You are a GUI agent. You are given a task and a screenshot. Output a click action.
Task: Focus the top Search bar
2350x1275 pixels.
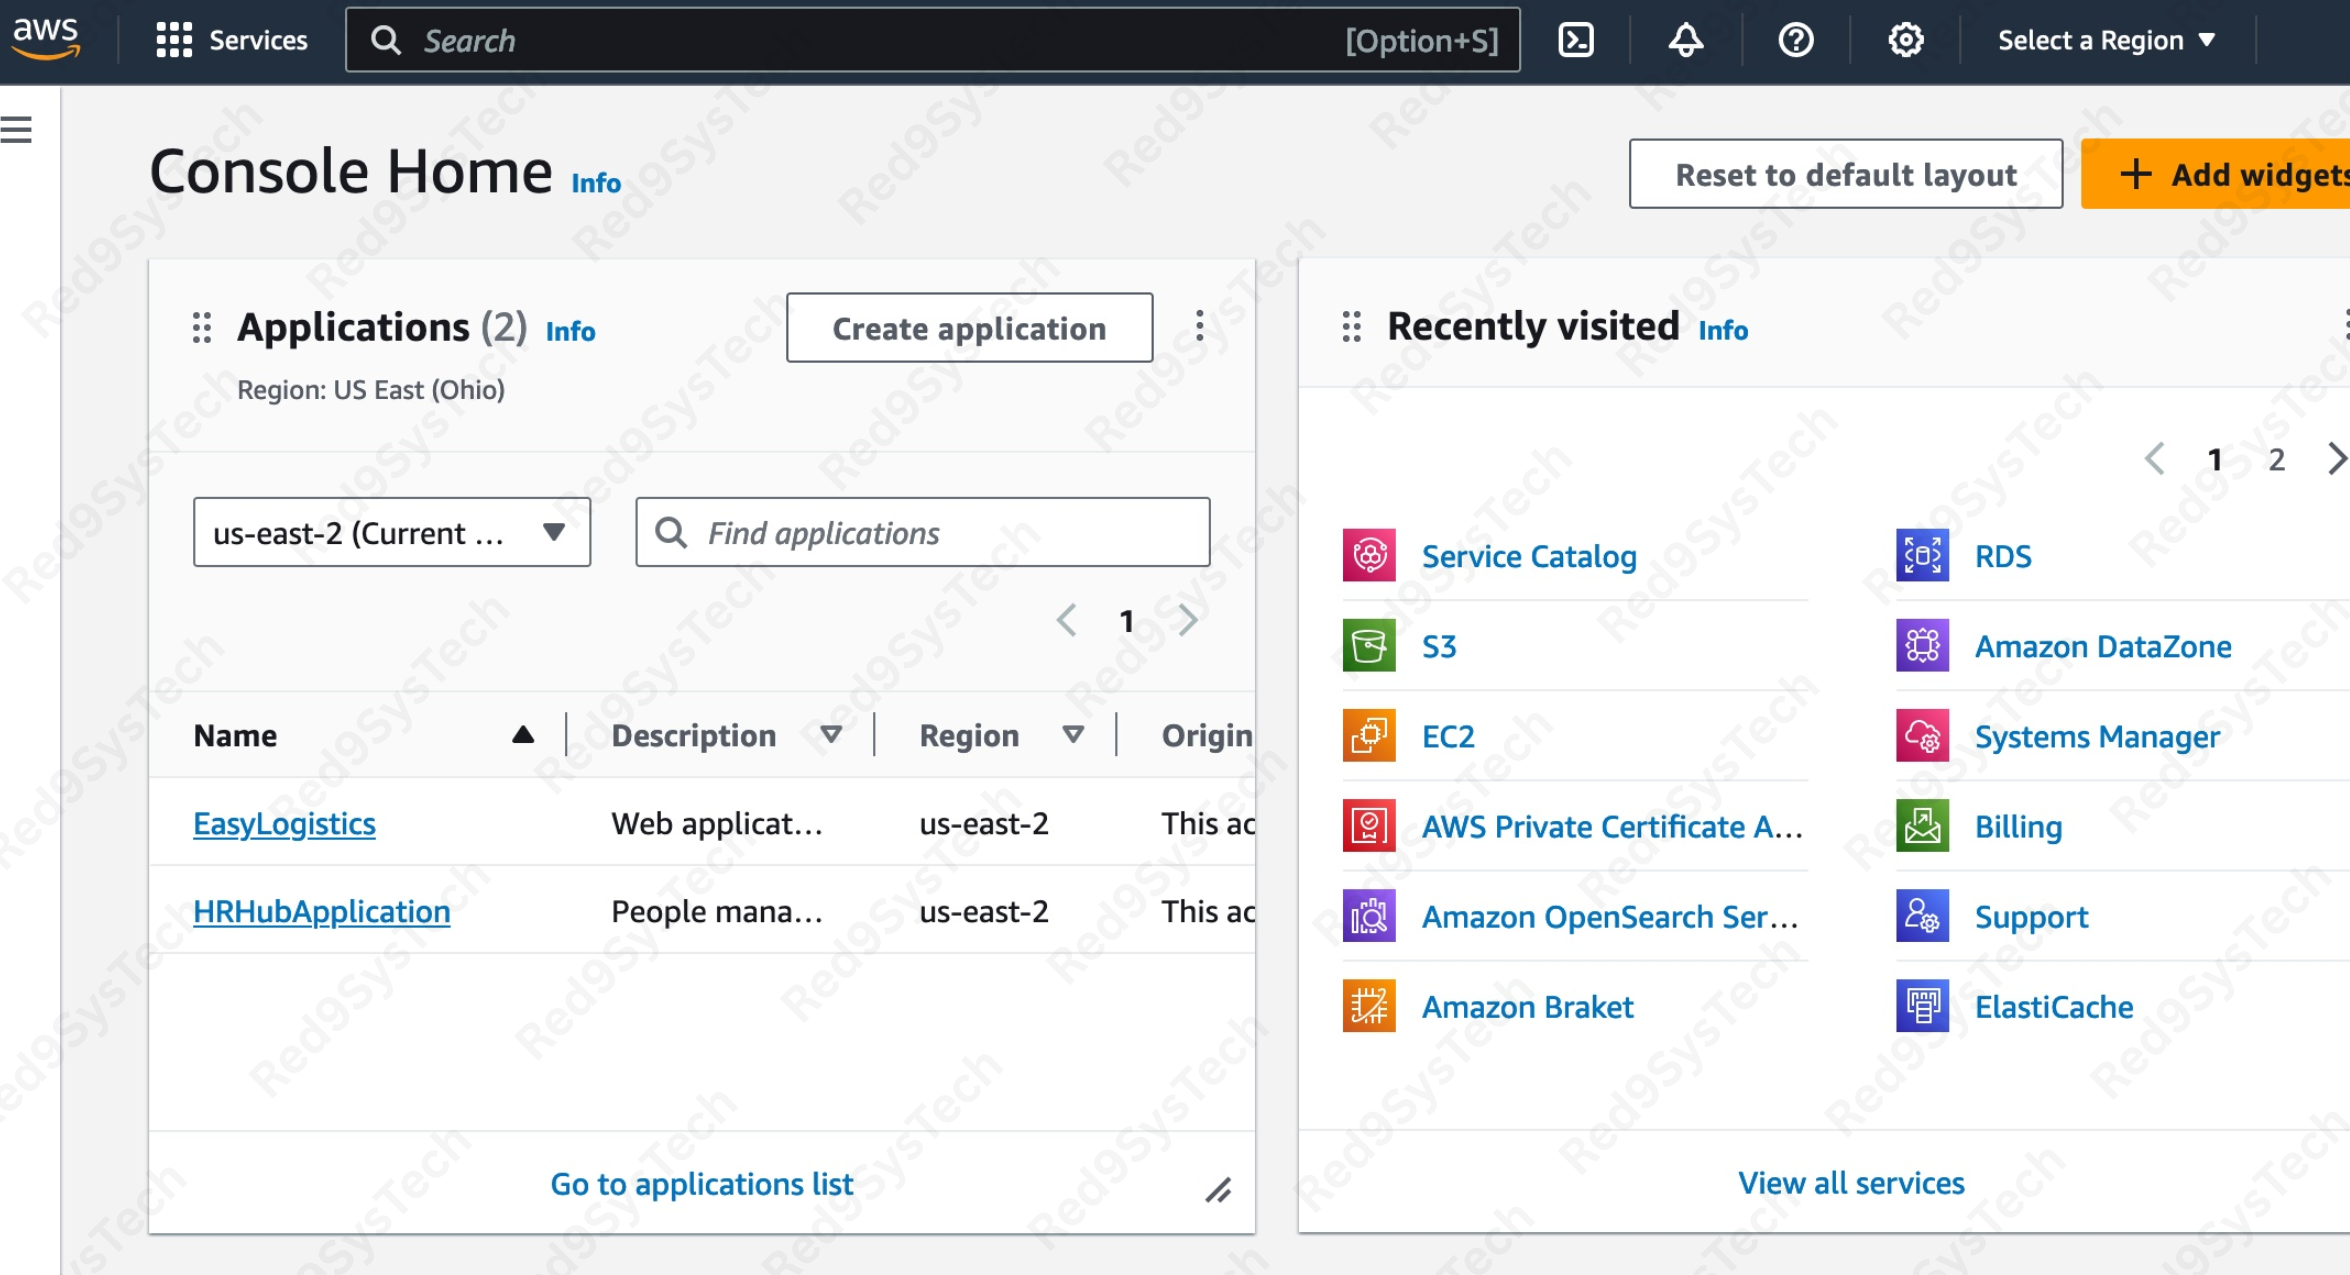pos(932,40)
